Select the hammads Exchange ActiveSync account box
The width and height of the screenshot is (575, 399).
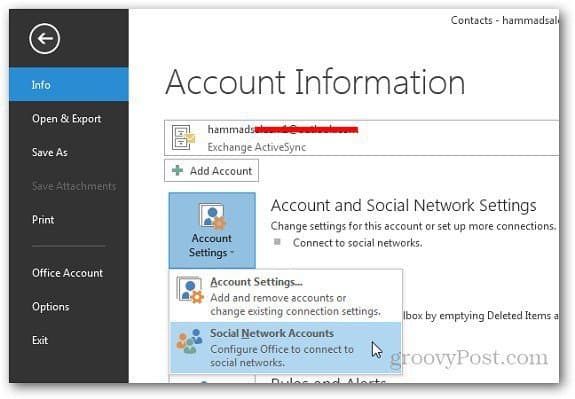click(x=362, y=138)
